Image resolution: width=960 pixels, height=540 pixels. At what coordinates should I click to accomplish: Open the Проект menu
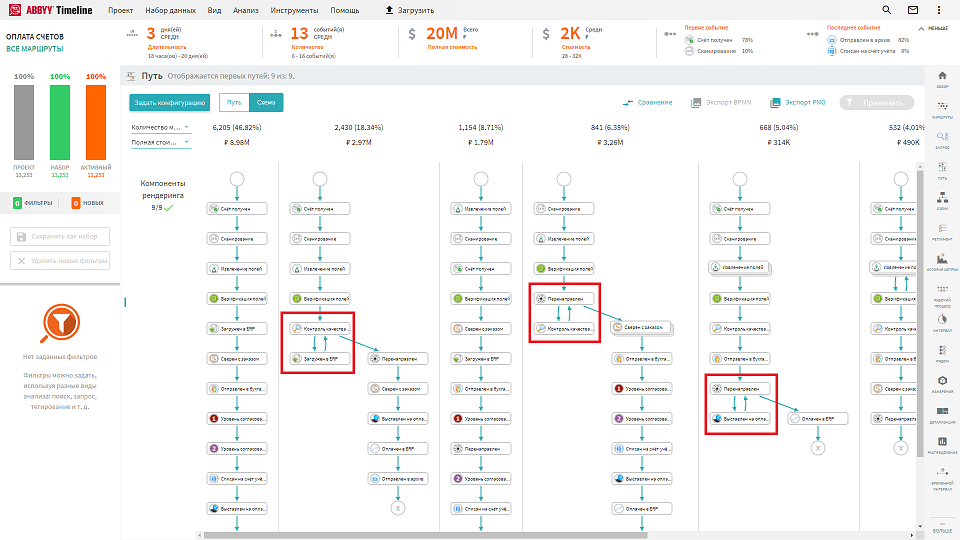121,10
